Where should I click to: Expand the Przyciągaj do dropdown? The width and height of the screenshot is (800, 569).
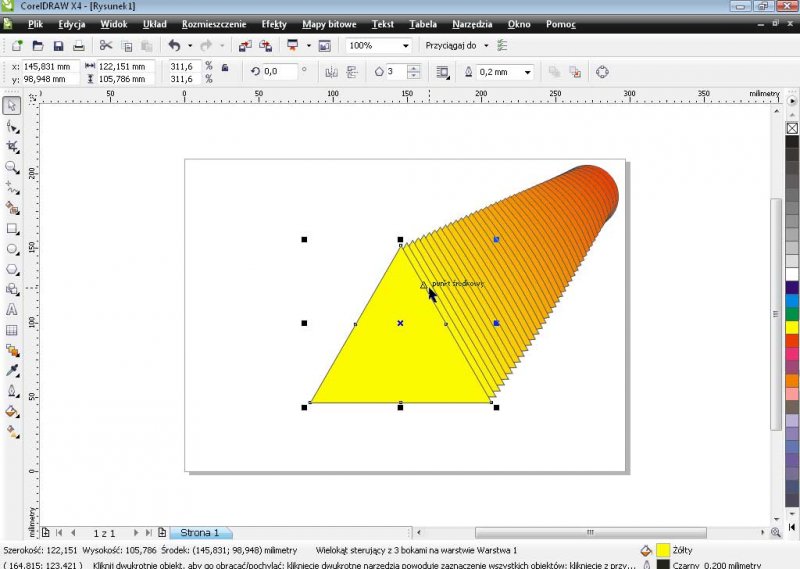(486, 46)
